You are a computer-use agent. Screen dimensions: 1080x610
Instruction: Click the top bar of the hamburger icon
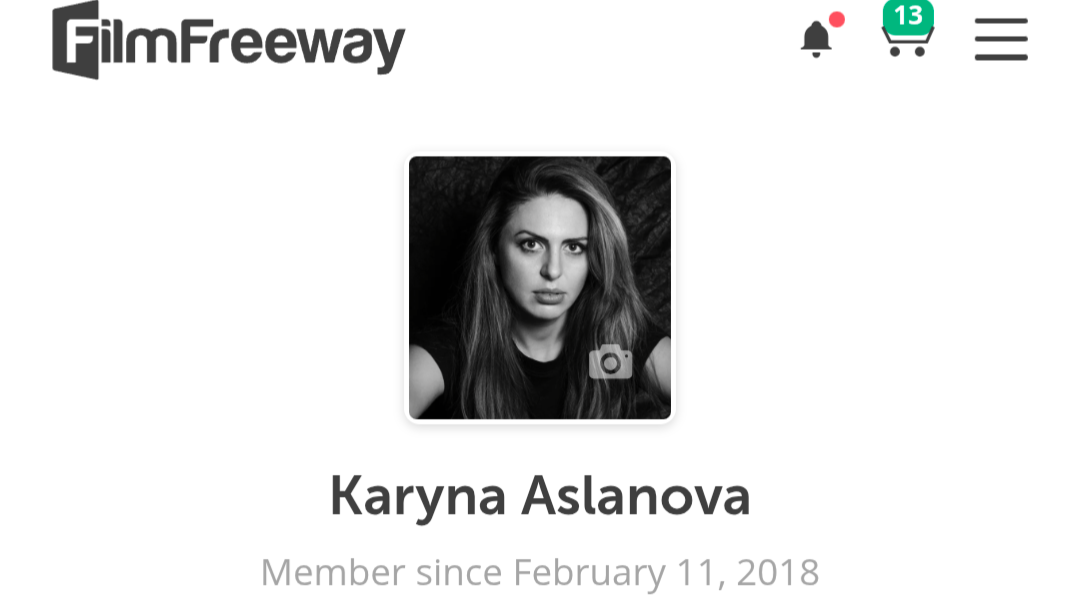1001,21
